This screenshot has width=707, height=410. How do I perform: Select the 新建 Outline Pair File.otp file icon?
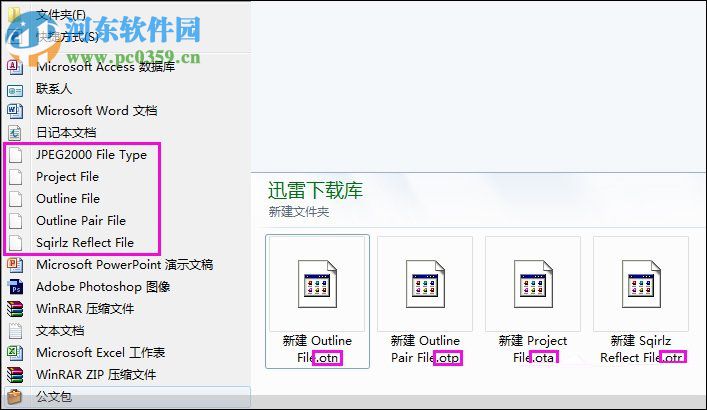tap(425, 284)
